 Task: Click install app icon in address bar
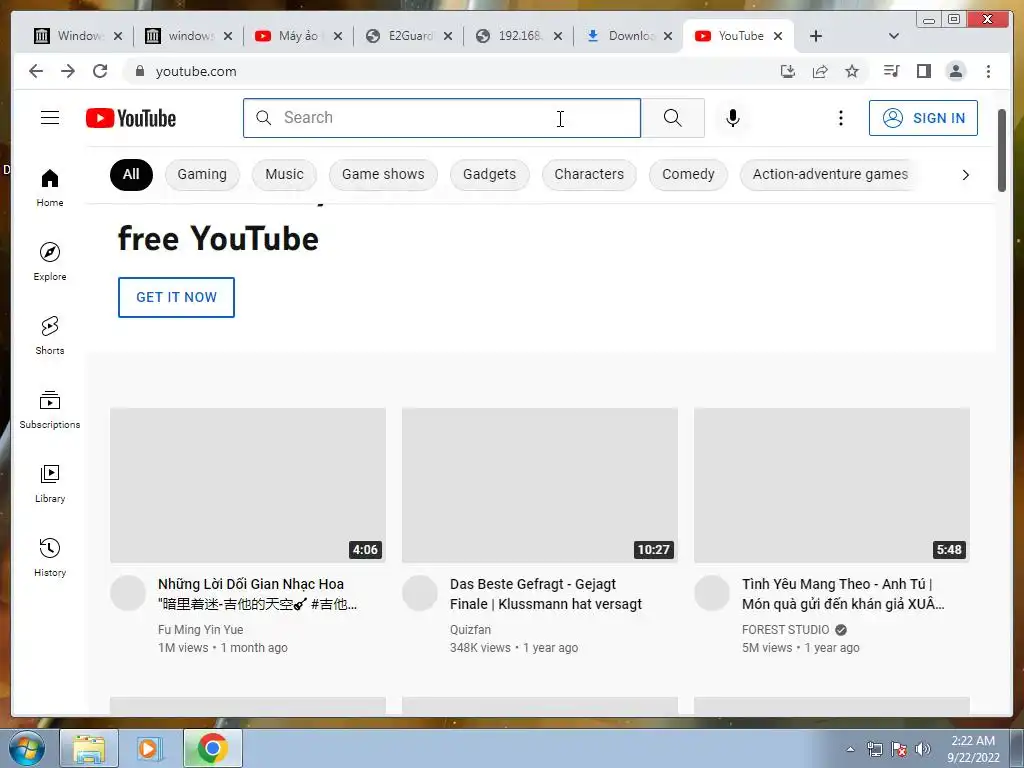[788, 71]
